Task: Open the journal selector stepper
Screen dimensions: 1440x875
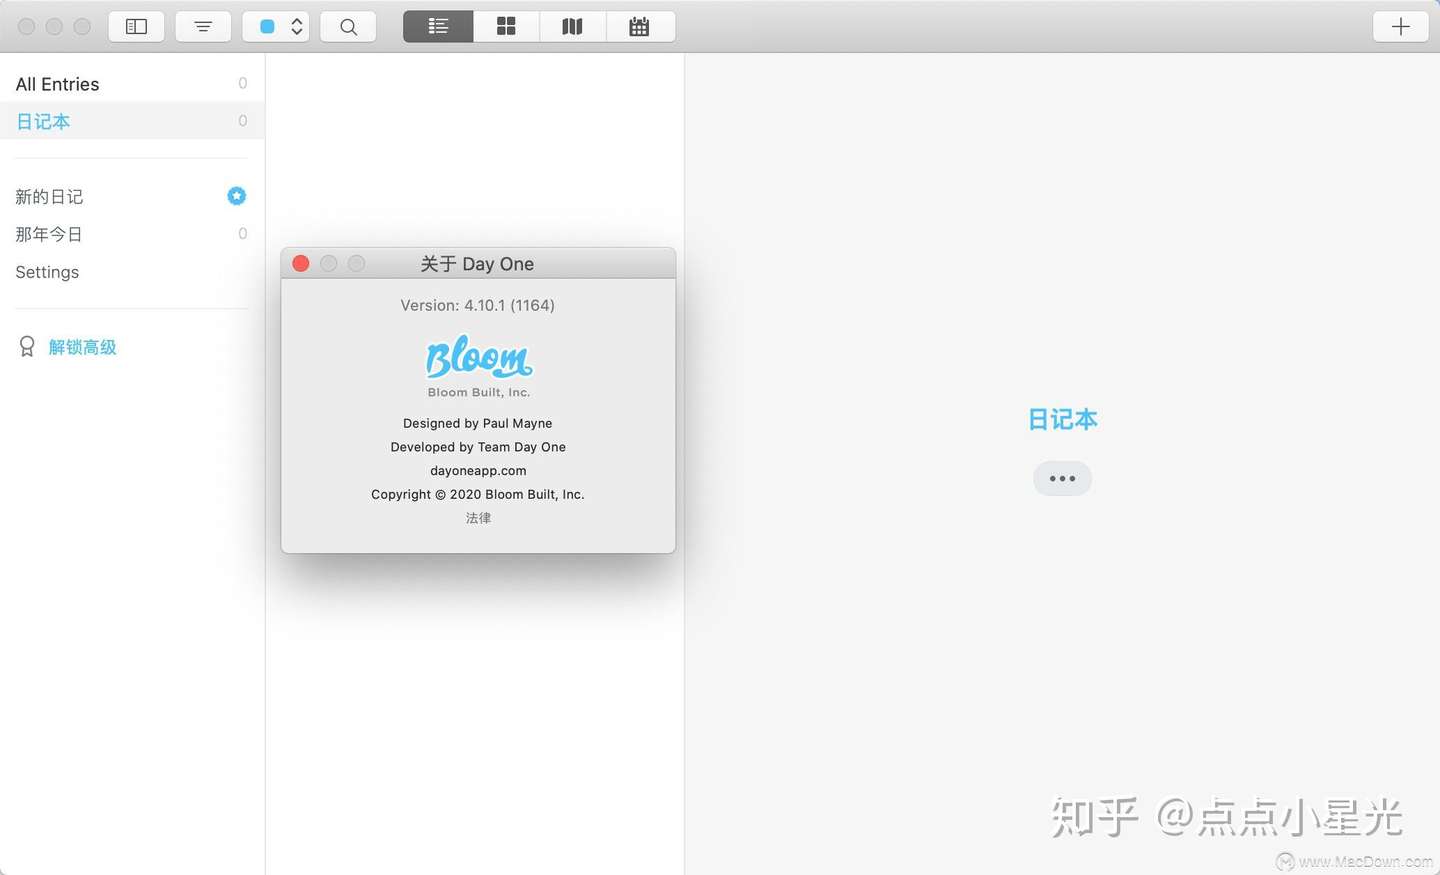Action: [296, 26]
